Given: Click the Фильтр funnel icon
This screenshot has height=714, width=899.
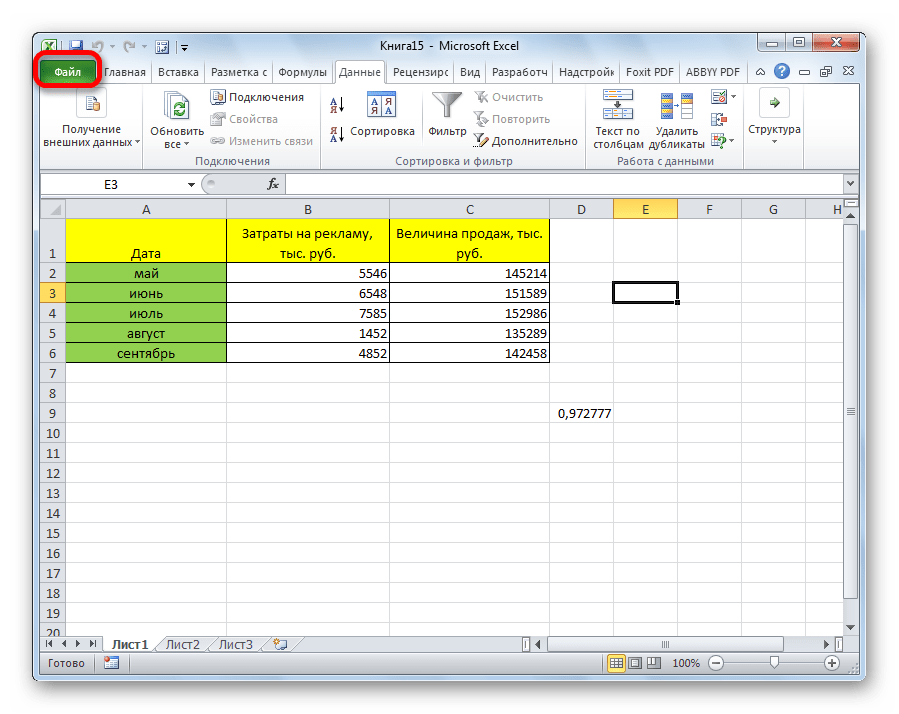Looking at the screenshot, I should pos(447,105).
